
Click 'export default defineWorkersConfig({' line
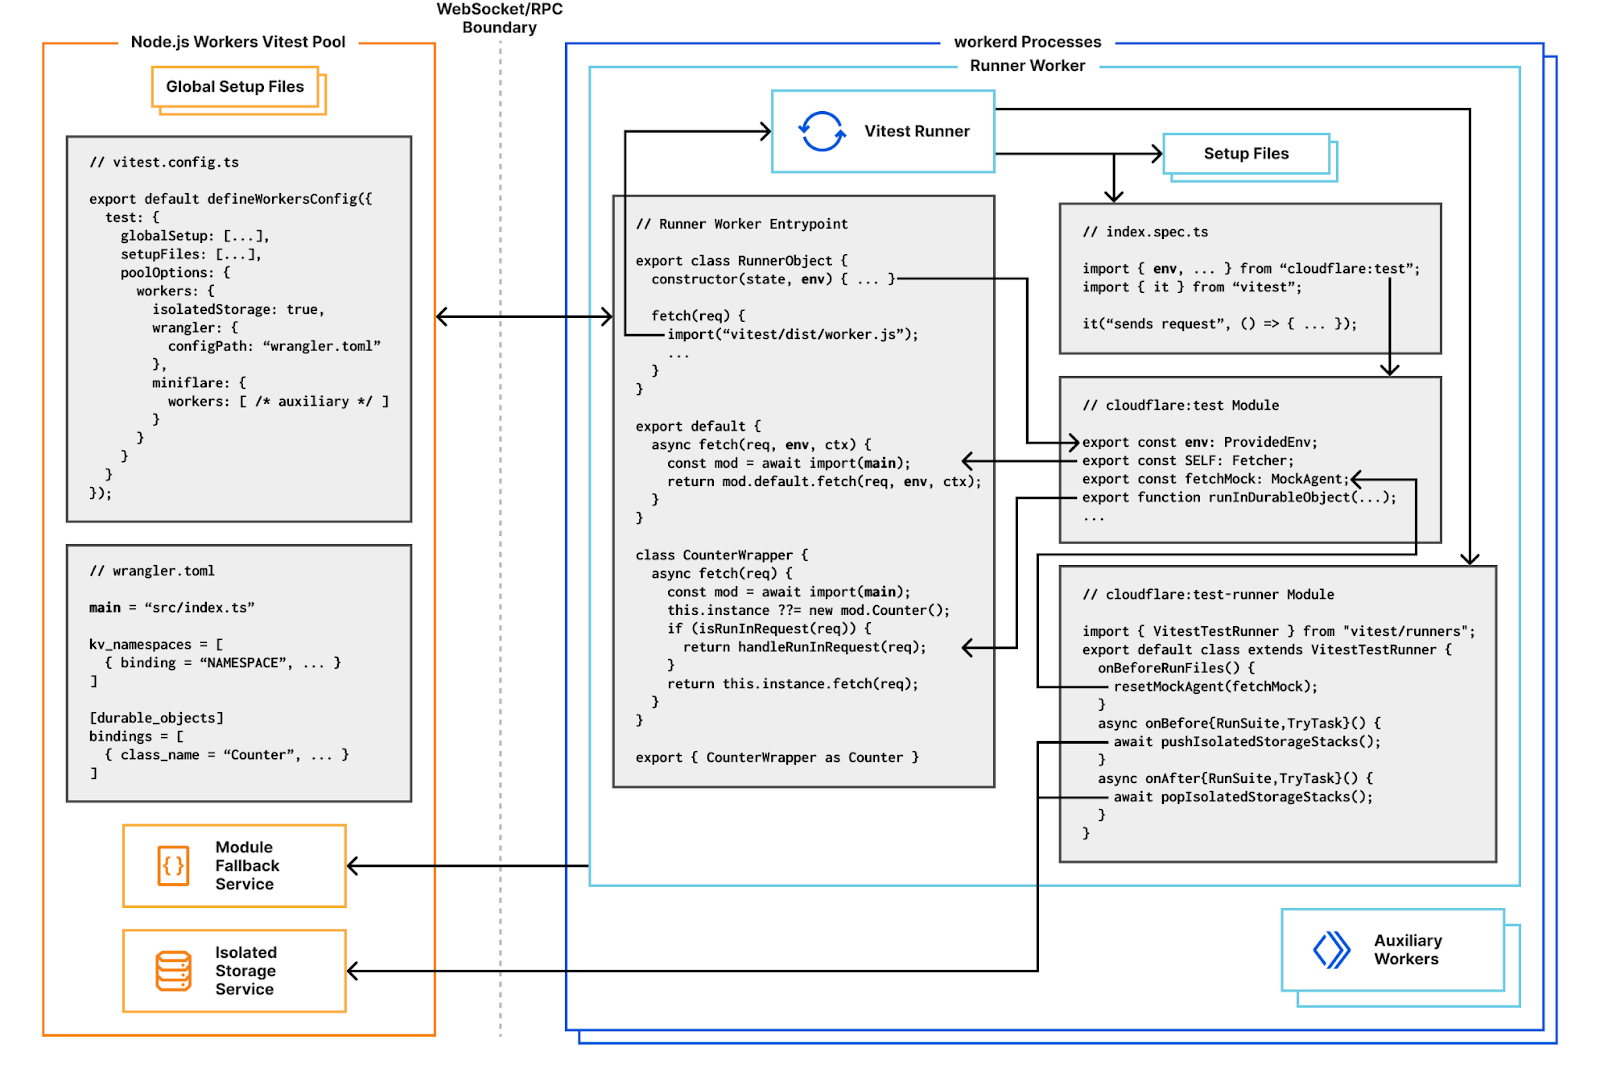click(230, 199)
